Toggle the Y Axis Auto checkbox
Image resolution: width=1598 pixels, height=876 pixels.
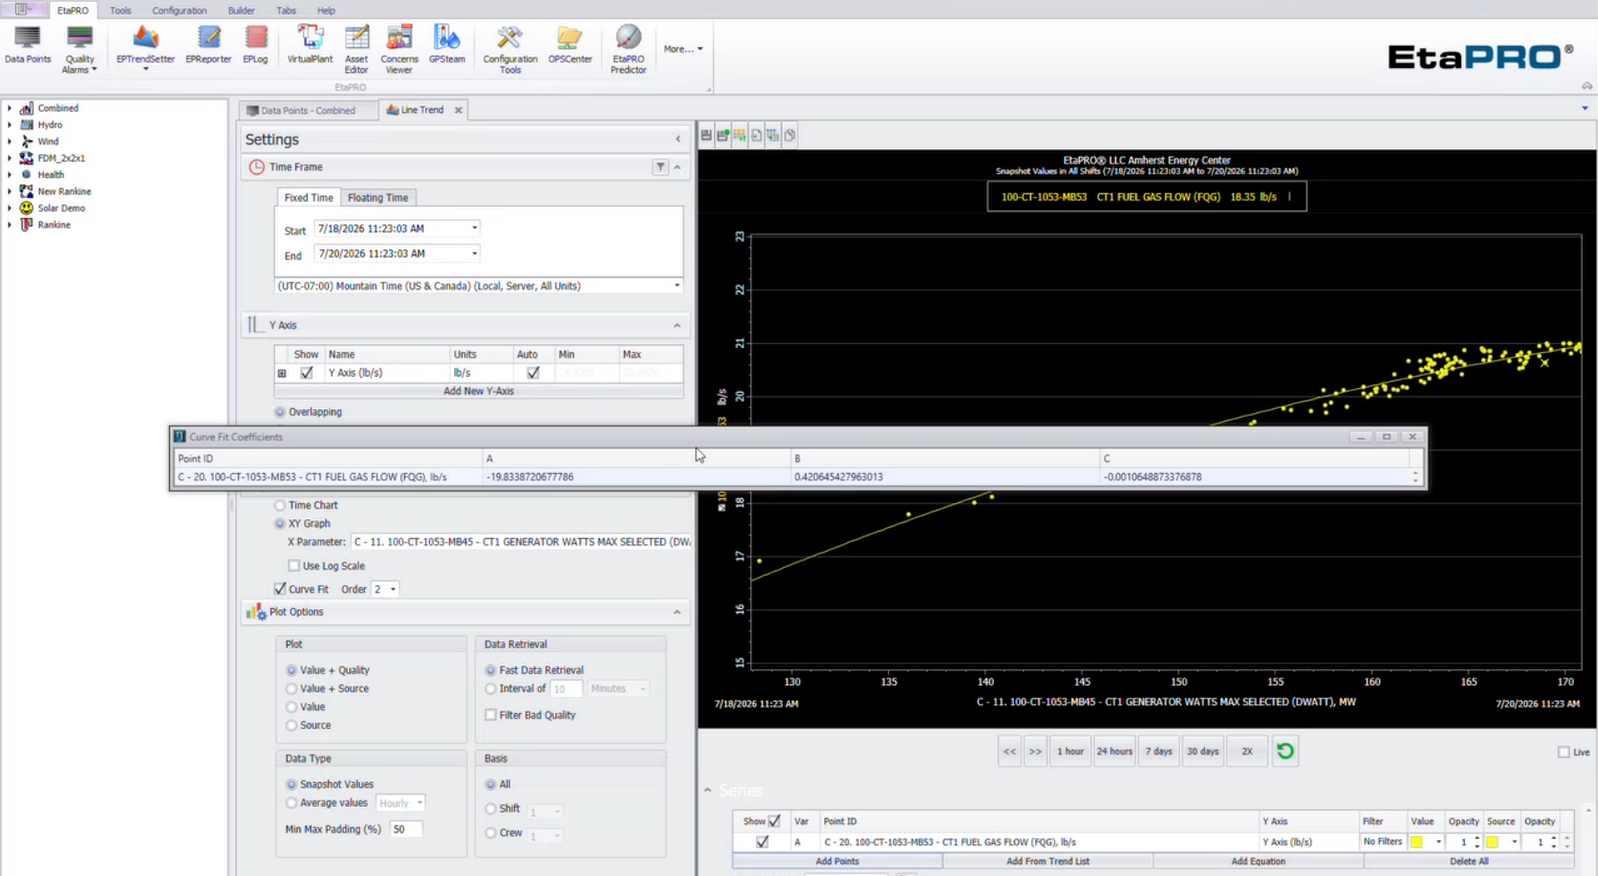(x=533, y=373)
